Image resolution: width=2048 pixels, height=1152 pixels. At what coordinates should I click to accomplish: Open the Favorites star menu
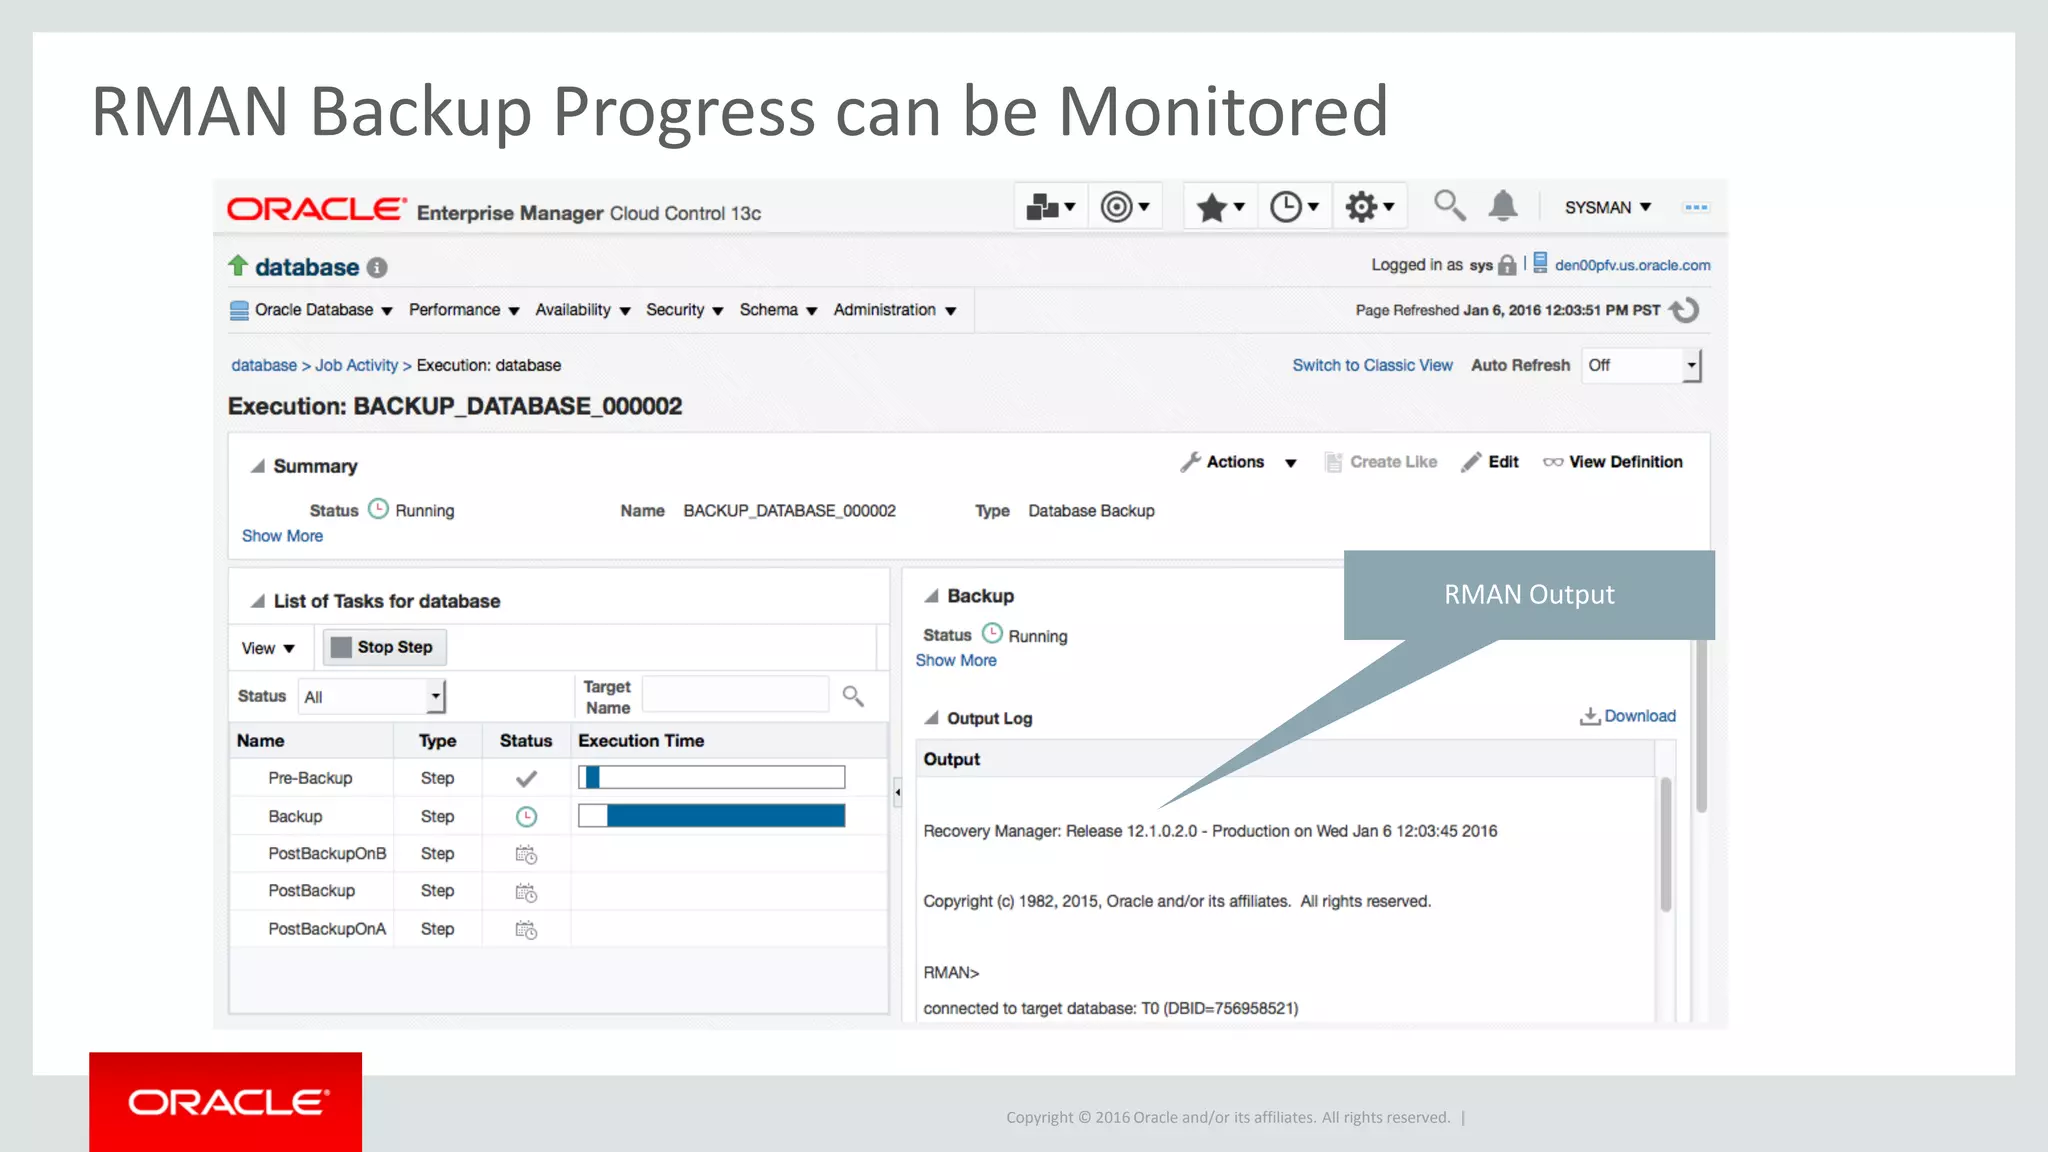tap(1220, 207)
